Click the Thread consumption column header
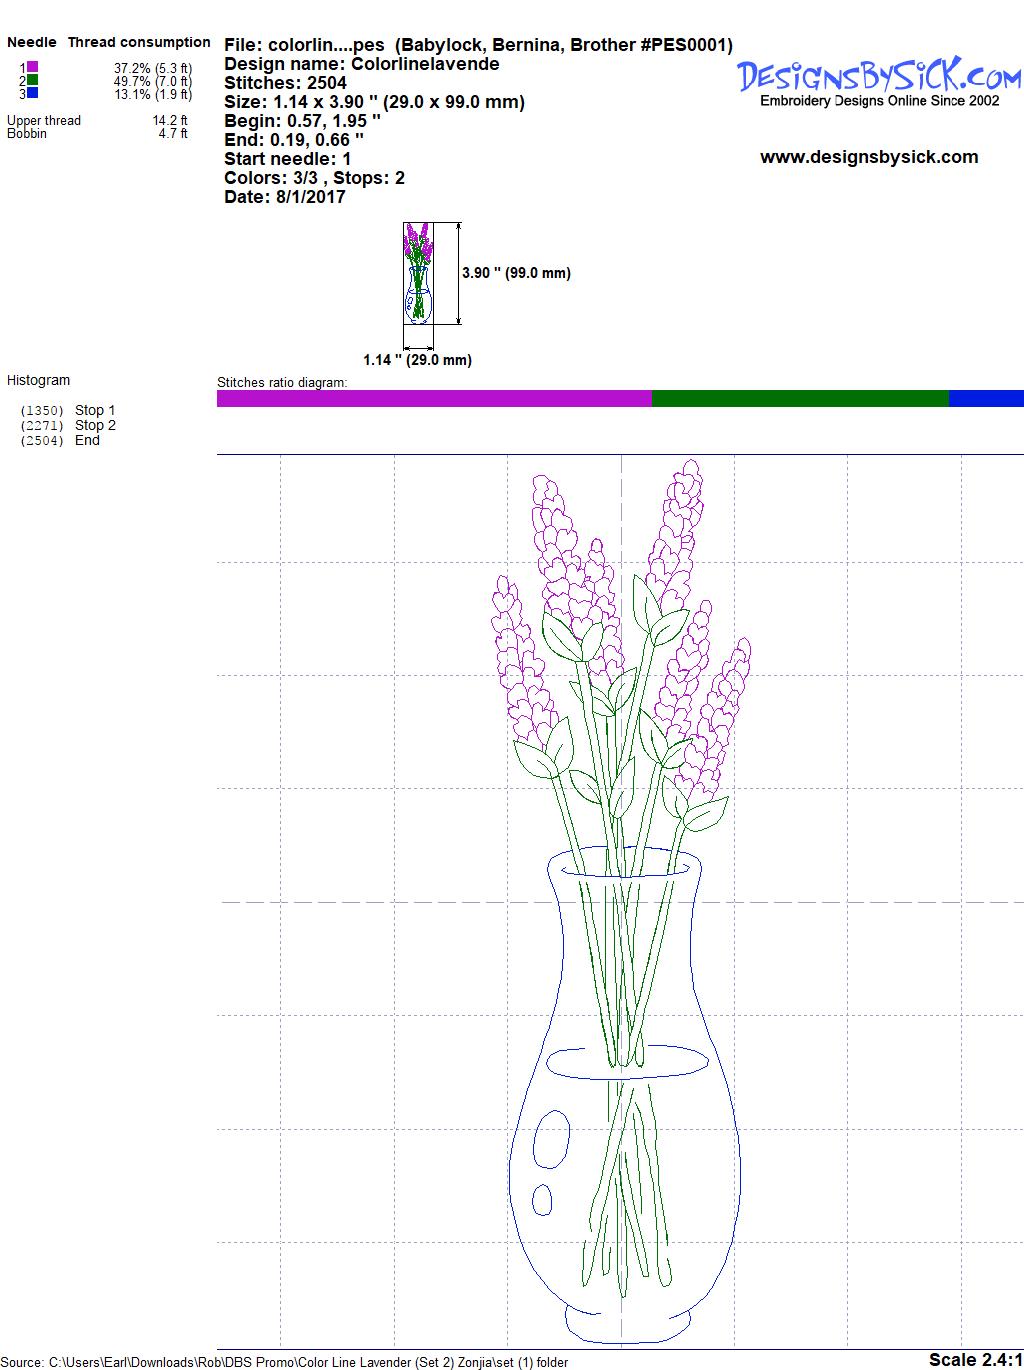The height and width of the screenshot is (1370, 1024). (x=139, y=42)
